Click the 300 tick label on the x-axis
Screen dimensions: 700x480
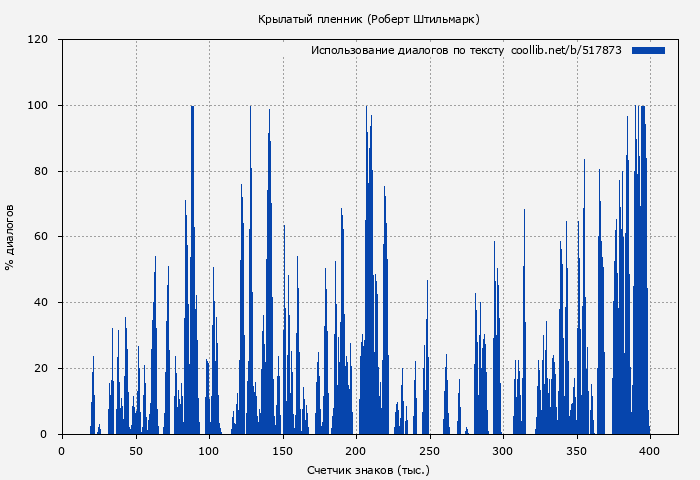[x=503, y=451]
